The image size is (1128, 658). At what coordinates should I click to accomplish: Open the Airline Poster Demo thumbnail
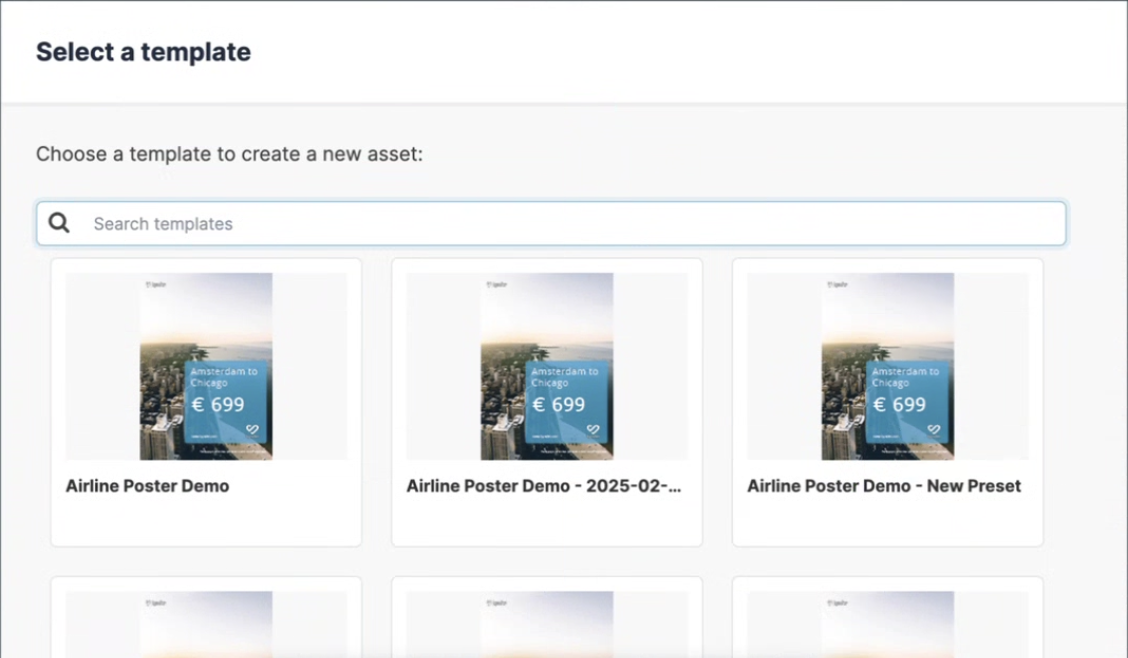click(206, 366)
